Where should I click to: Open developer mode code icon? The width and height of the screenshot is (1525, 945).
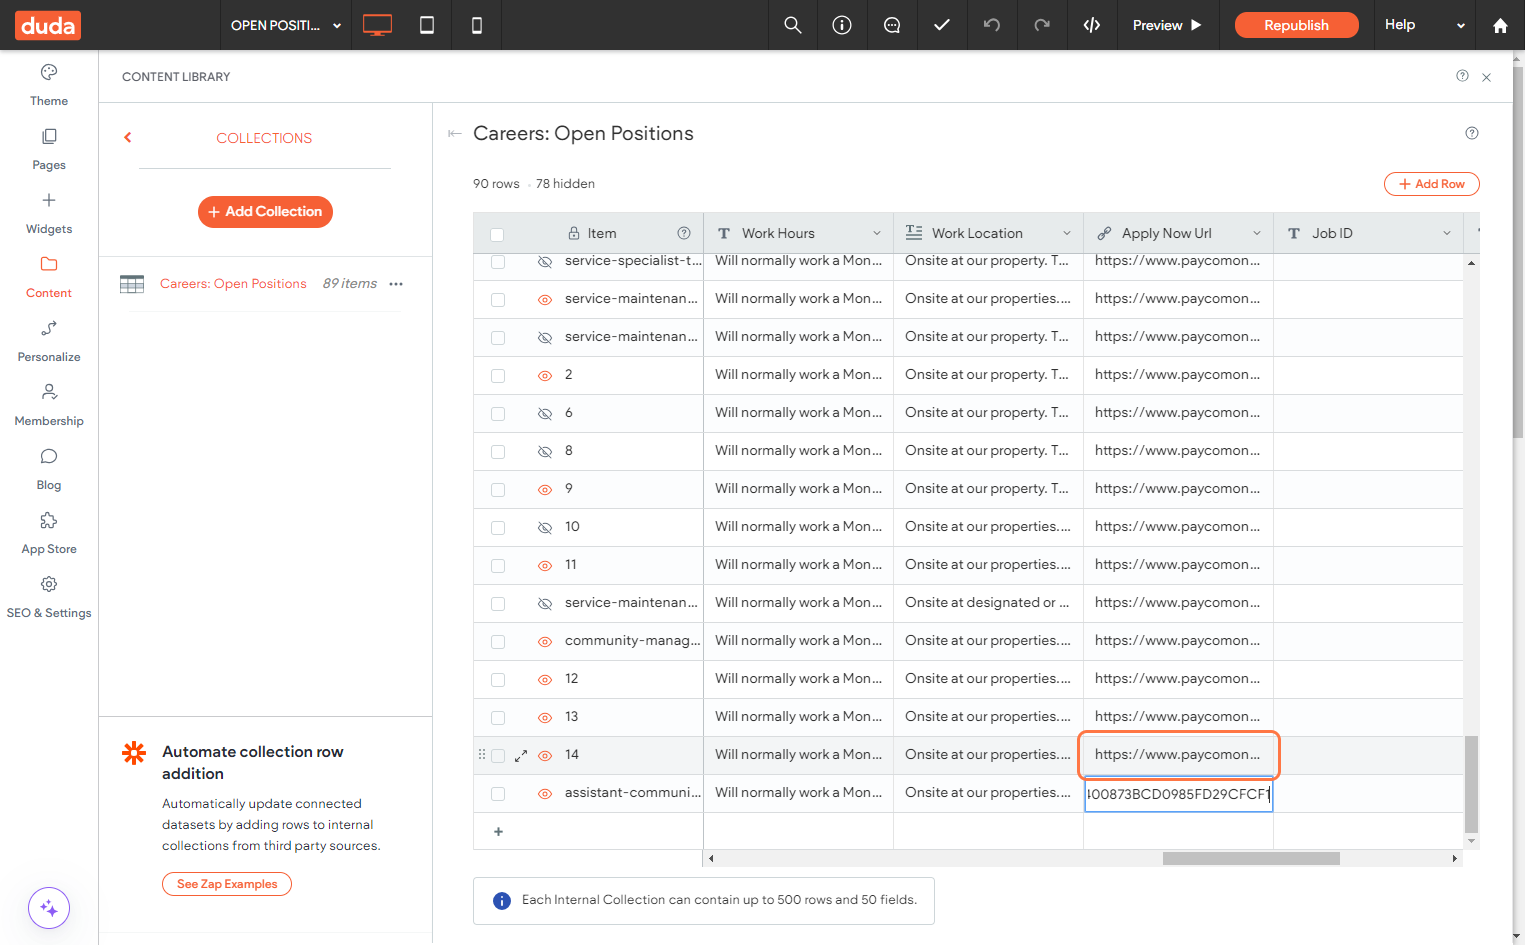pyautogui.click(x=1092, y=25)
